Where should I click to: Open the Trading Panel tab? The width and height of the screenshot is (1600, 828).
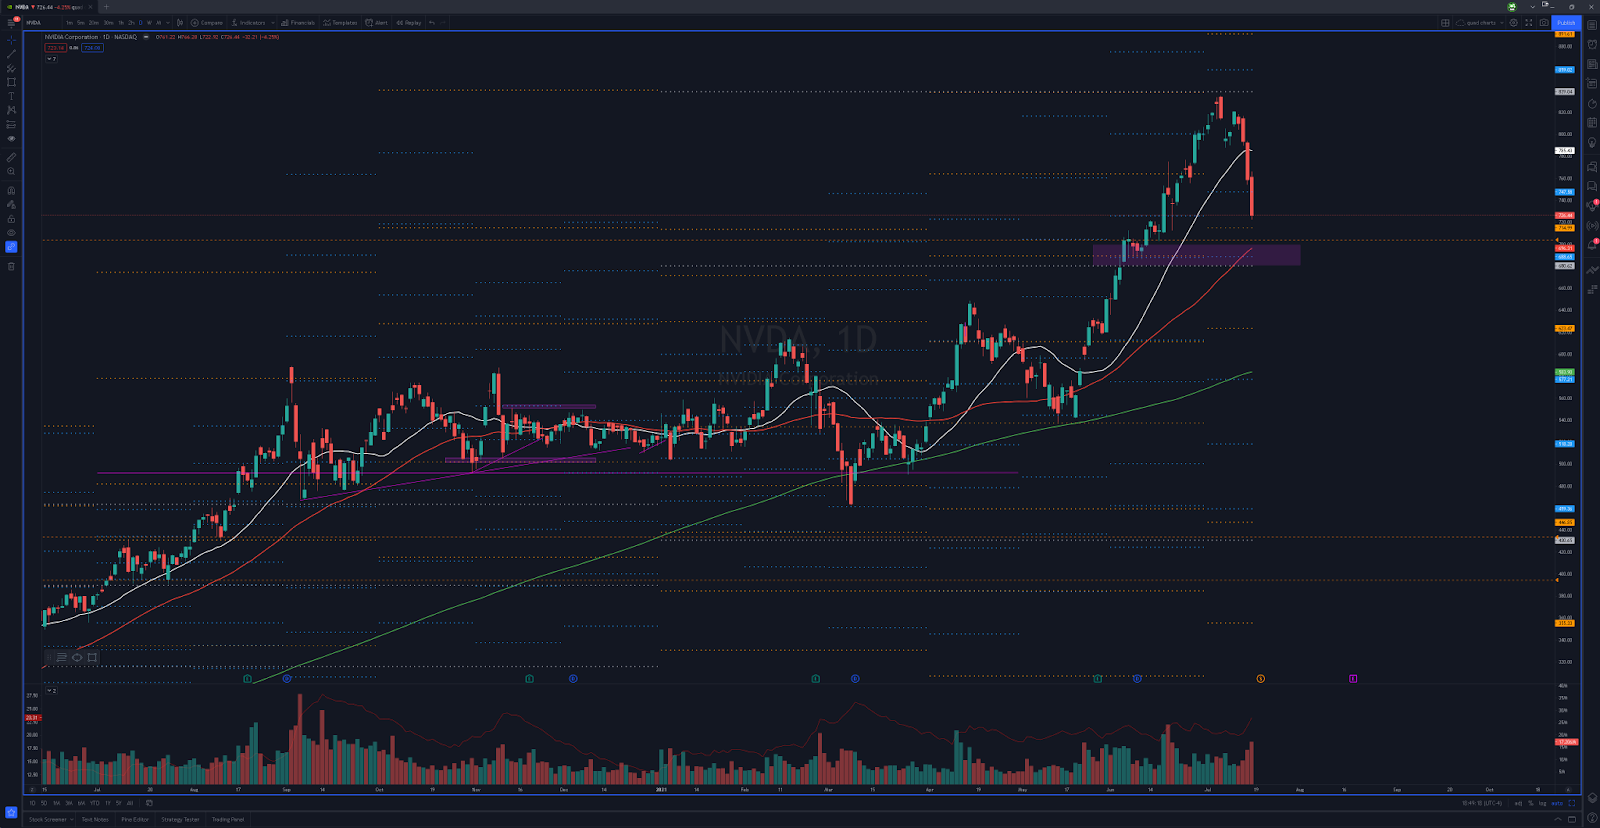click(228, 819)
